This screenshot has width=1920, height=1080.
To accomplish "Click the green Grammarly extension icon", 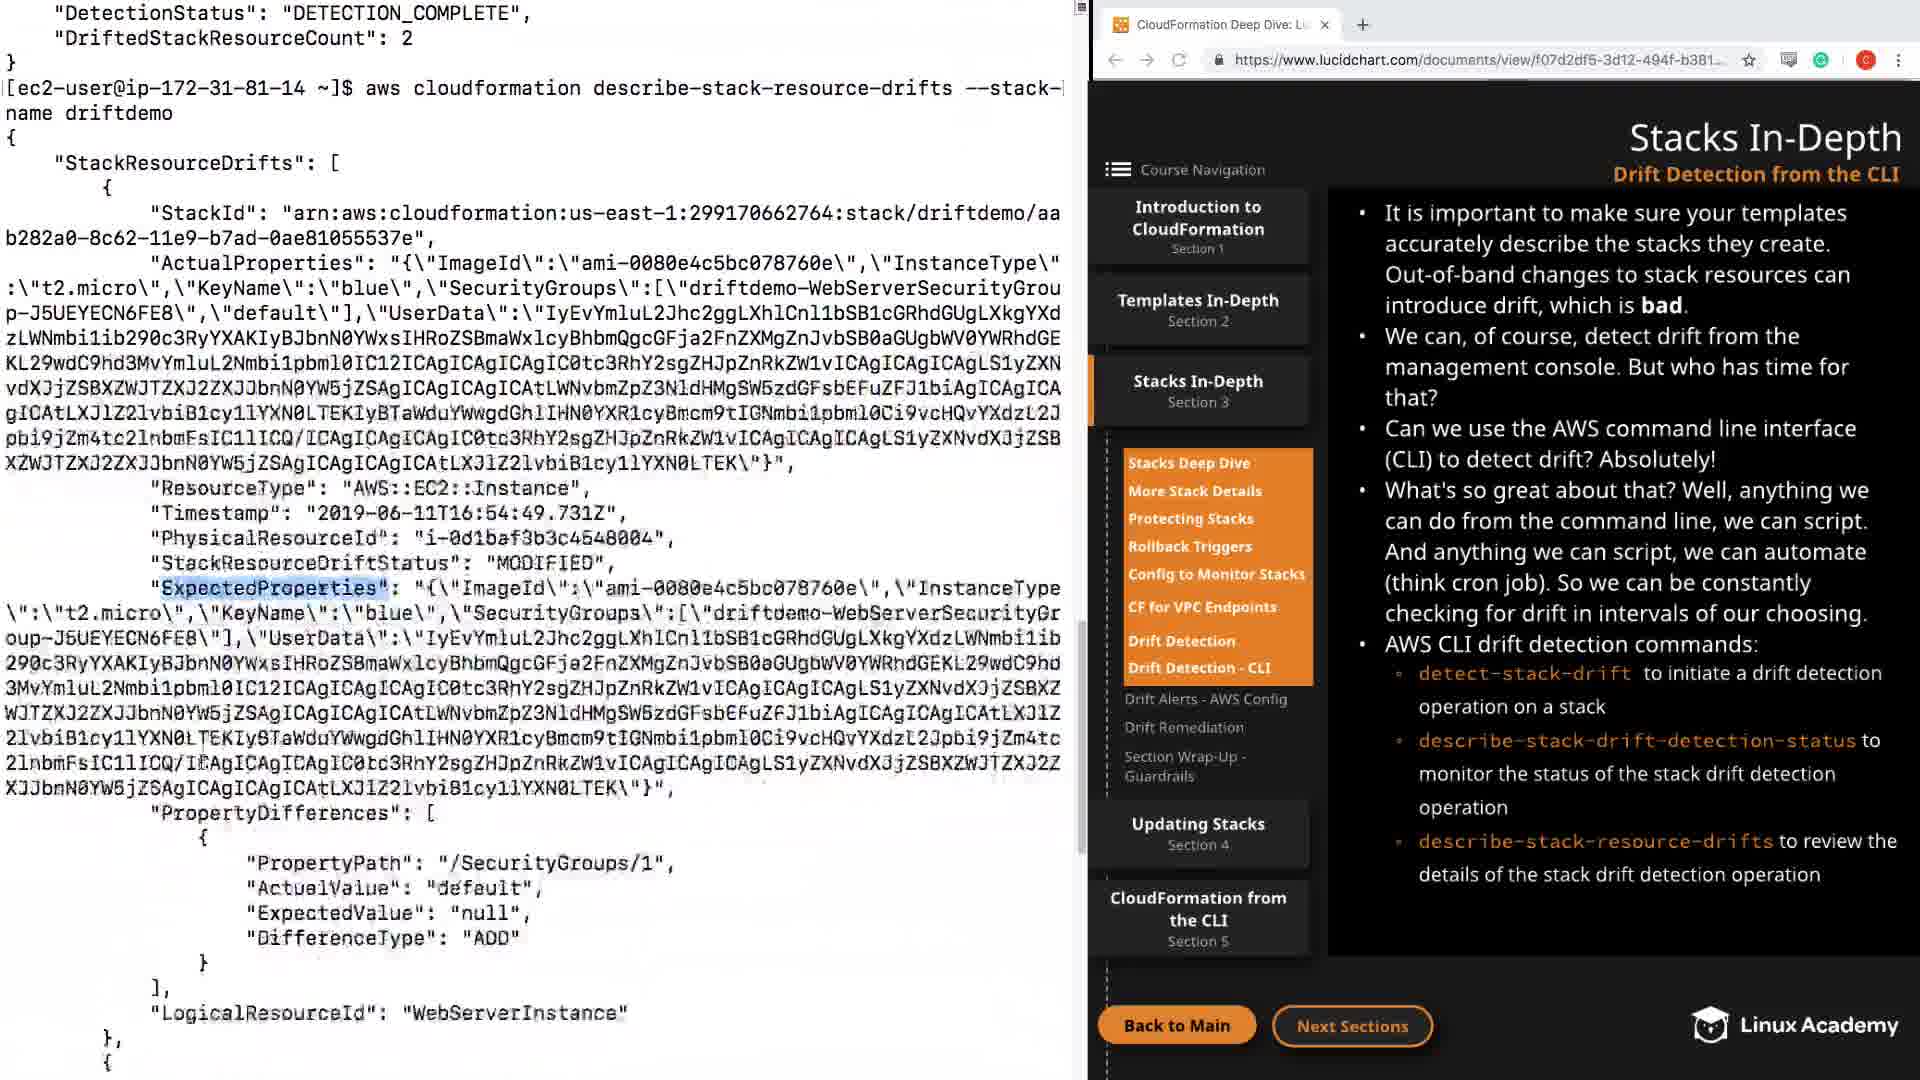I will click(1821, 60).
